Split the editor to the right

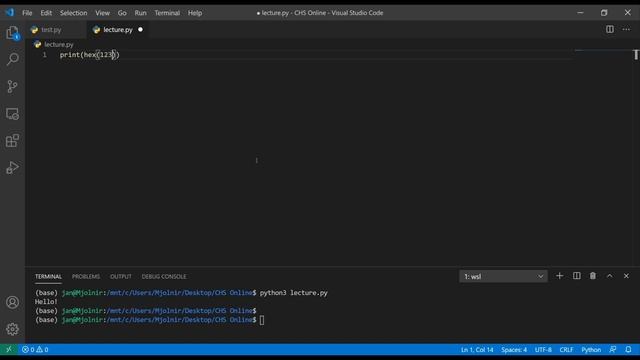click(609, 29)
